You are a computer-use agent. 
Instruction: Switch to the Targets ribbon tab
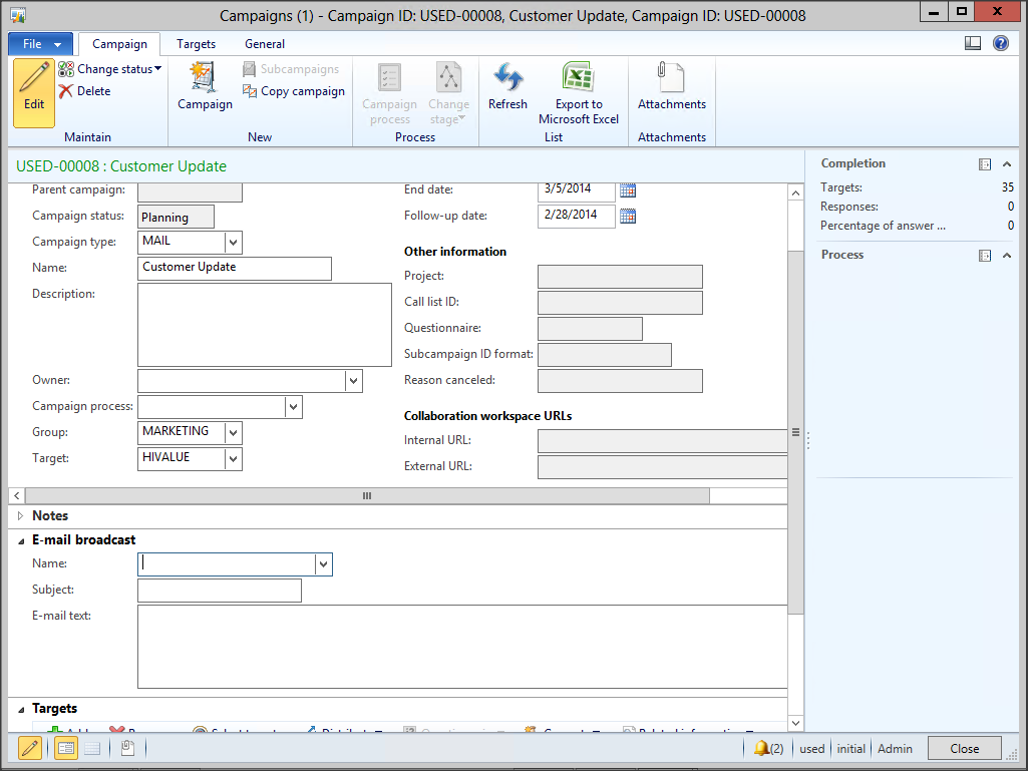point(196,44)
